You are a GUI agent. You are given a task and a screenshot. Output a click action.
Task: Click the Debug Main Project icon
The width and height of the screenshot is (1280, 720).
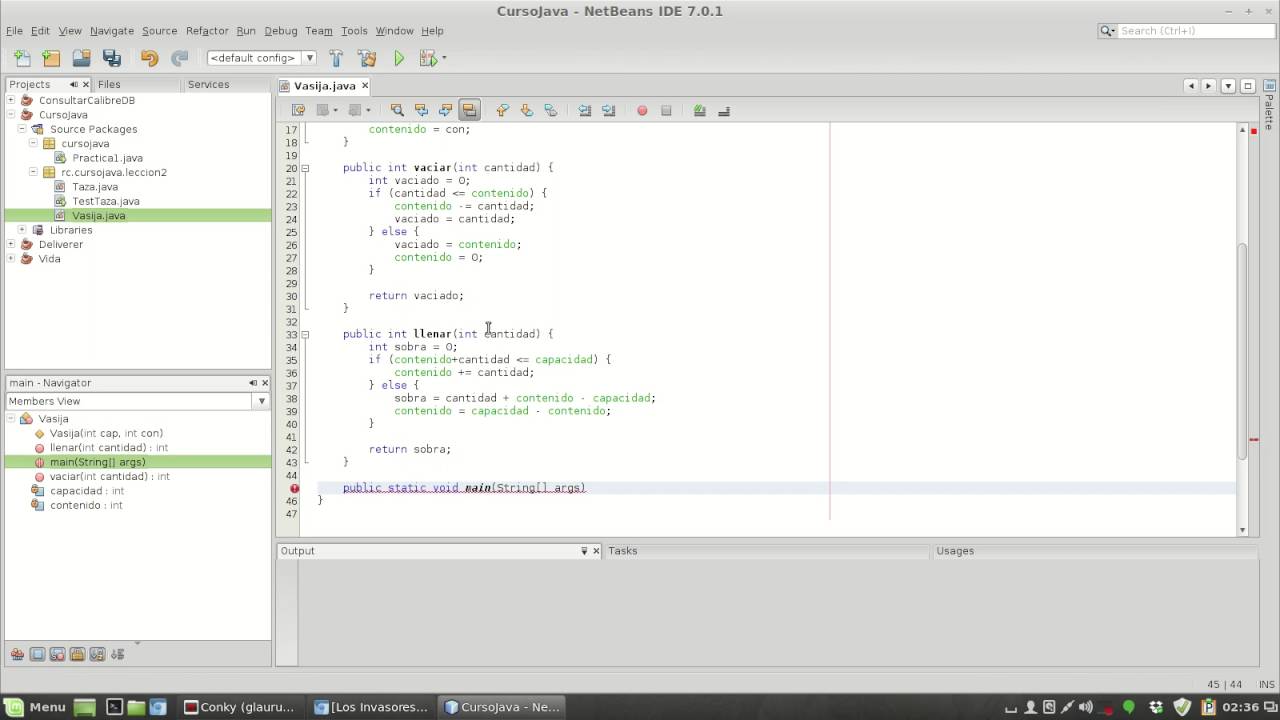[x=428, y=58]
